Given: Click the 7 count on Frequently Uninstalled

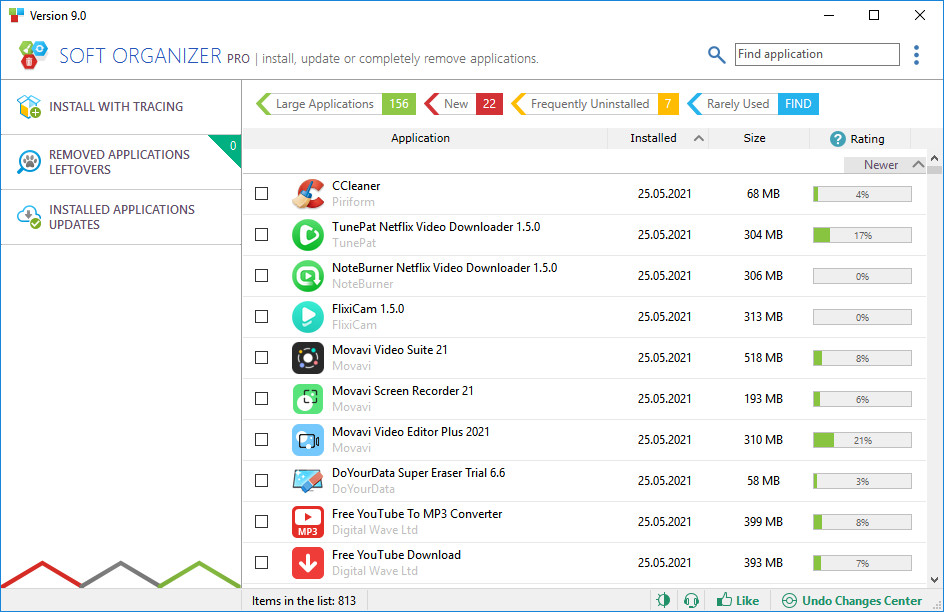Looking at the screenshot, I should (x=668, y=104).
